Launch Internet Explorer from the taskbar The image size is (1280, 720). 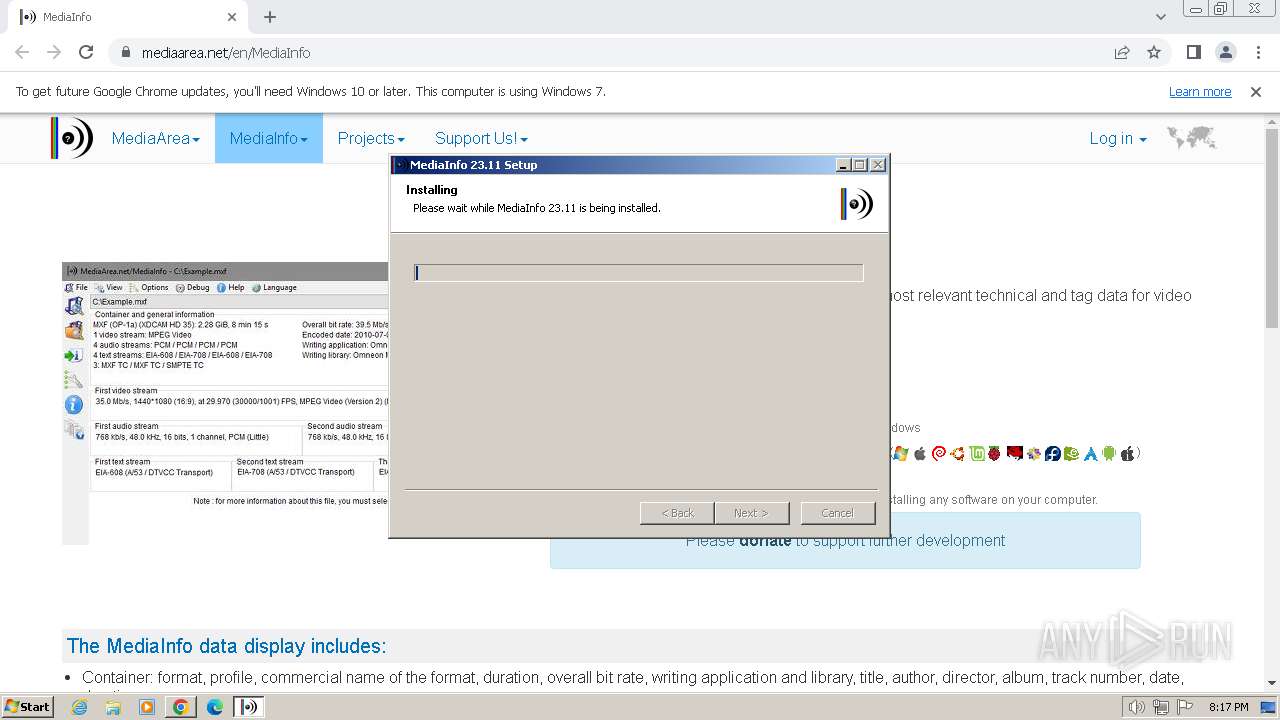(x=79, y=707)
